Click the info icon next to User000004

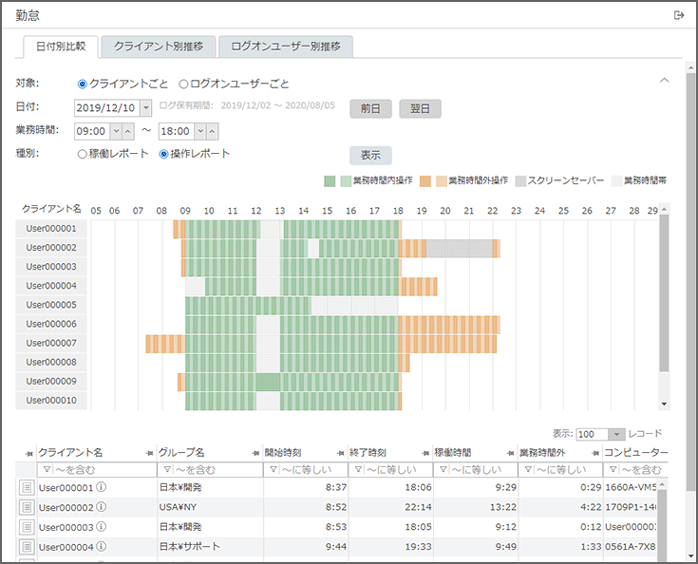pyautogui.click(x=101, y=546)
